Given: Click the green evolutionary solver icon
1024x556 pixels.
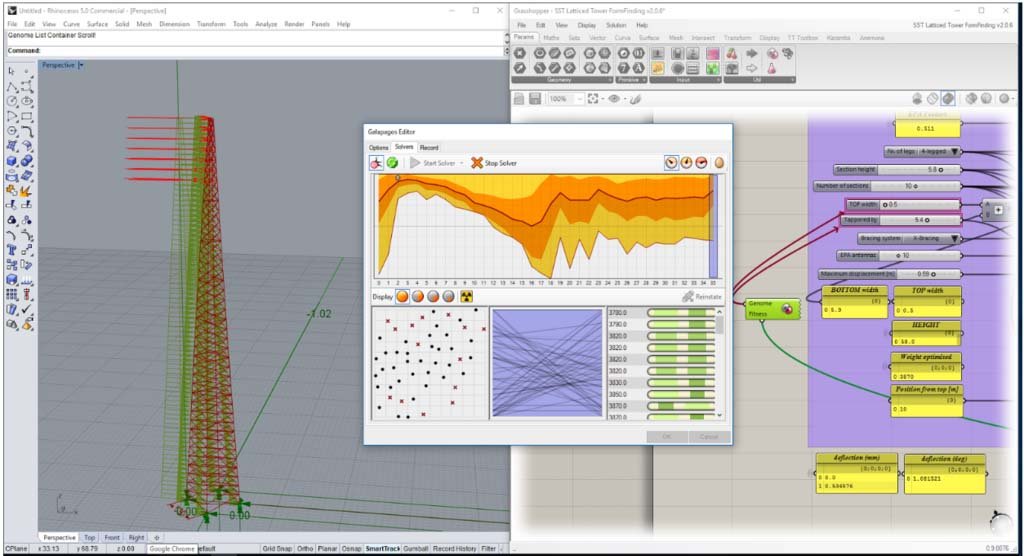Looking at the screenshot, I should 393,163.
